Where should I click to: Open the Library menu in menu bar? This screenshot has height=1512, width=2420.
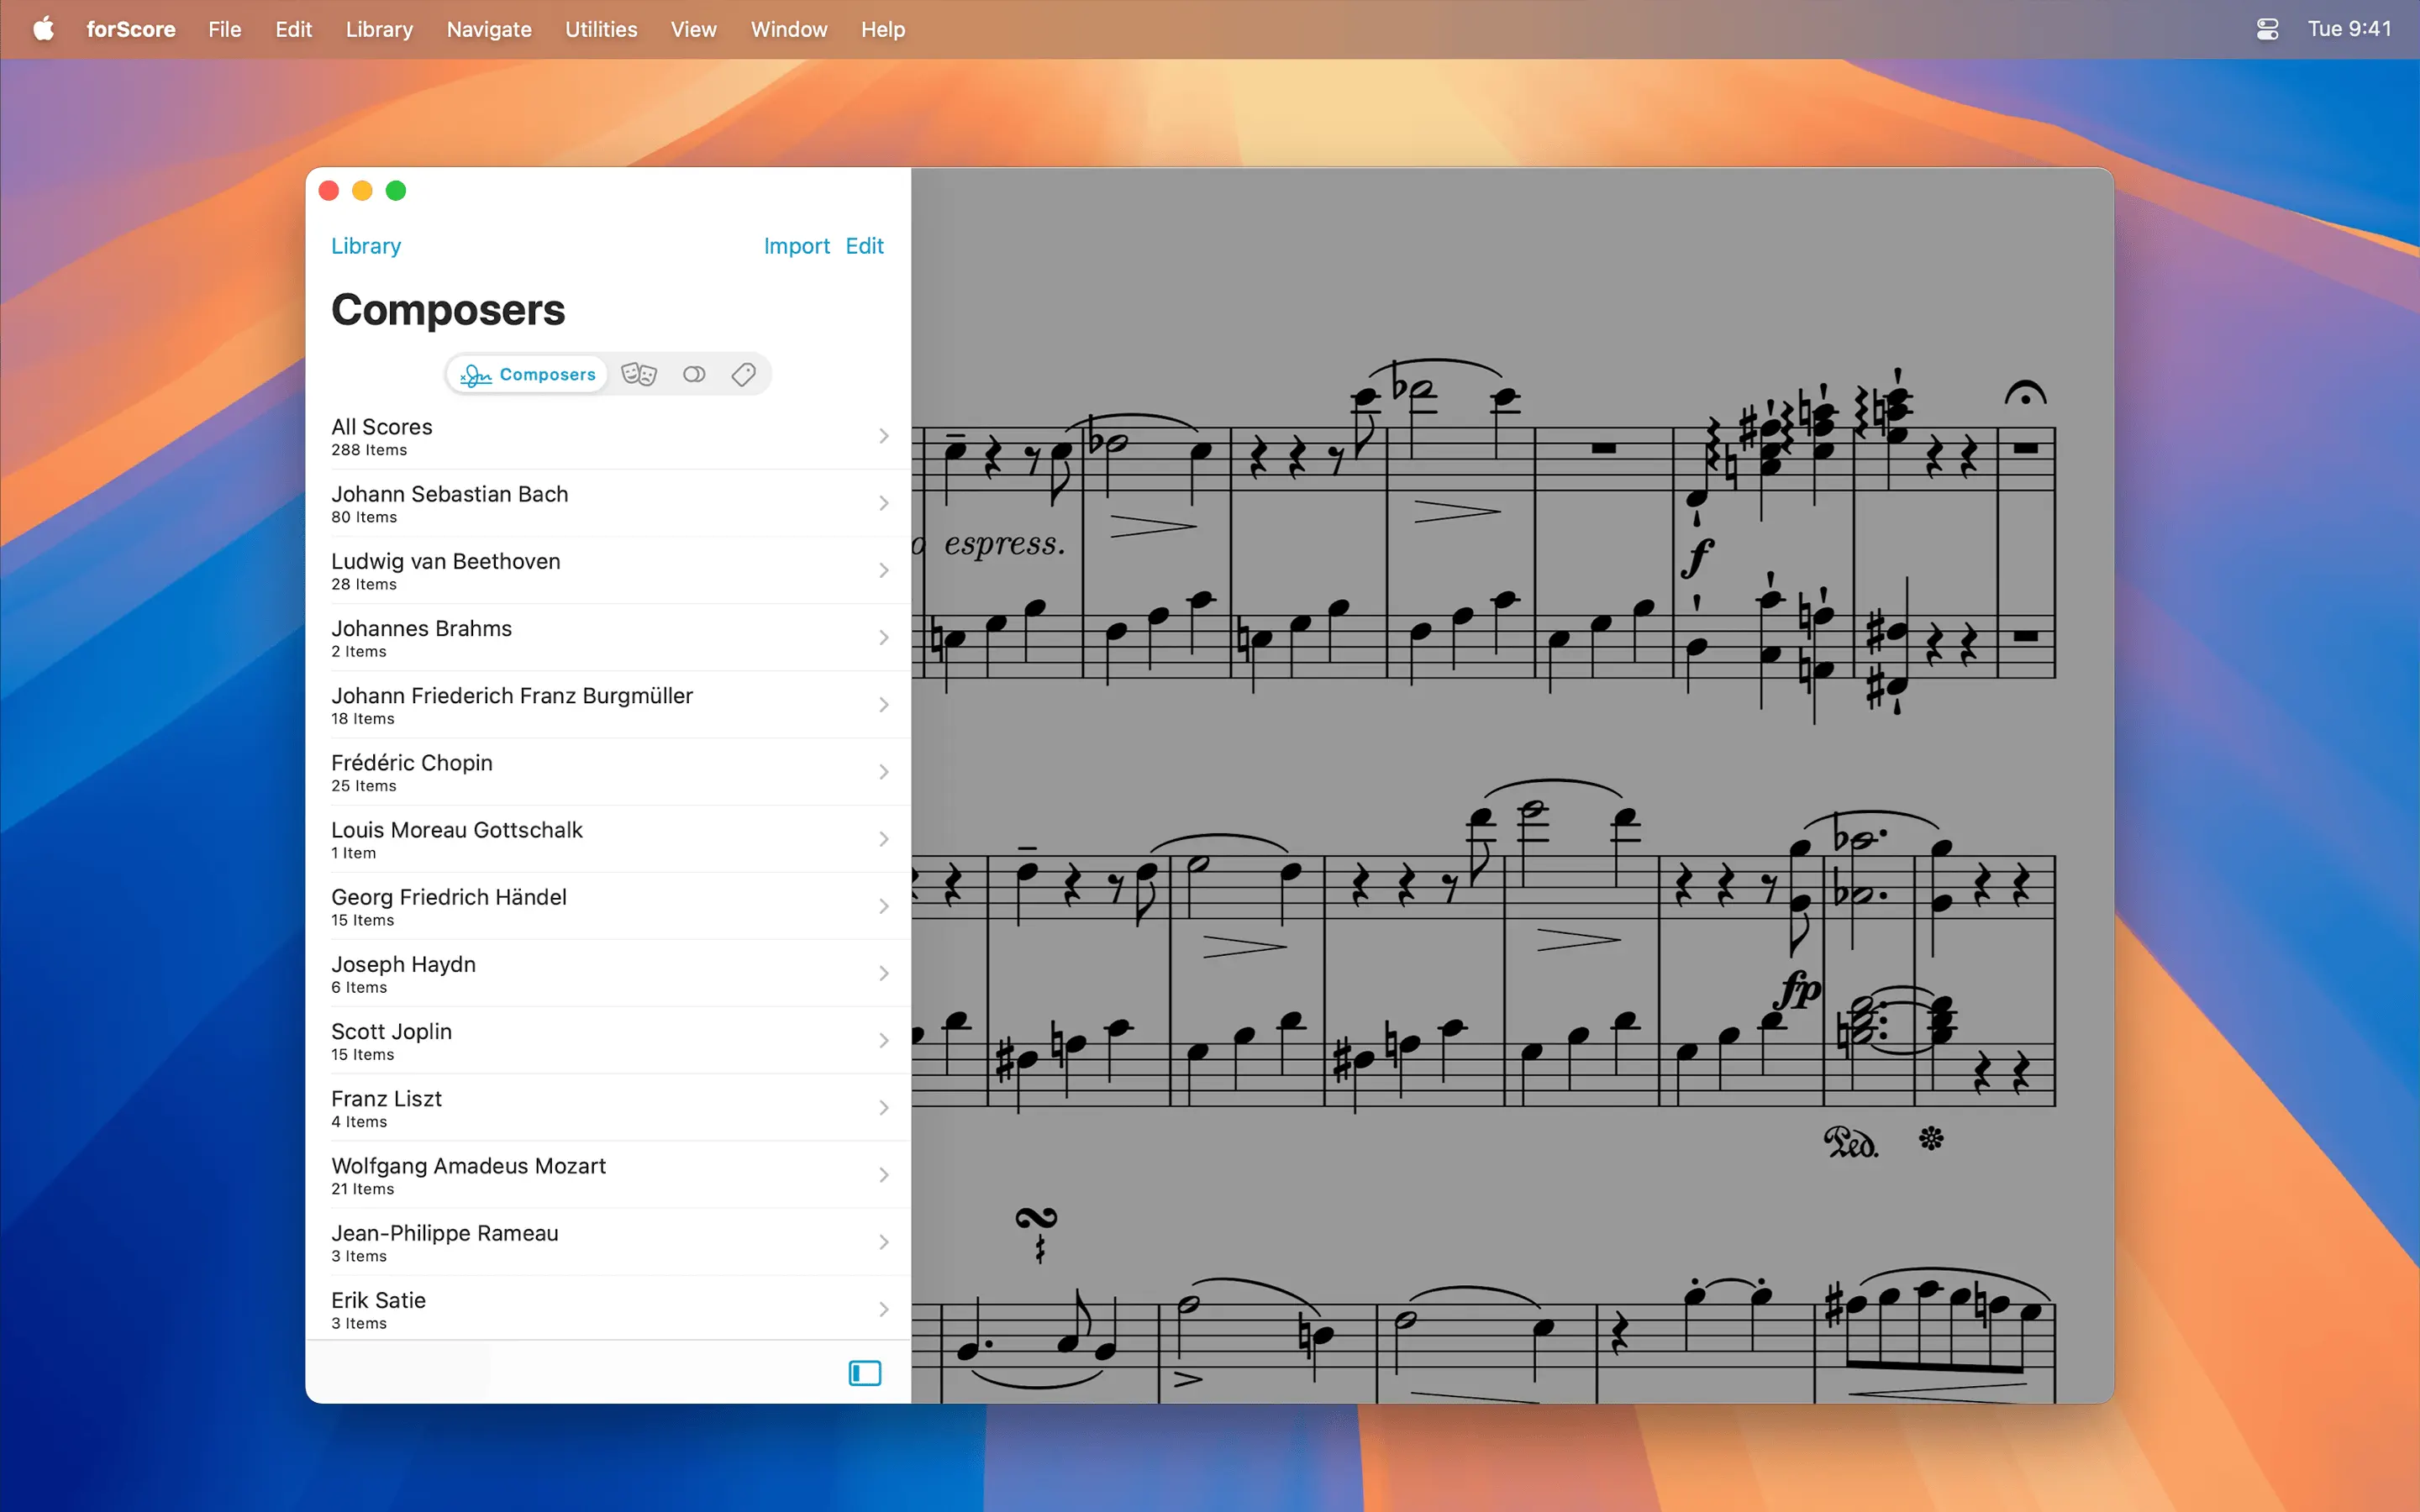pos(379,29)
